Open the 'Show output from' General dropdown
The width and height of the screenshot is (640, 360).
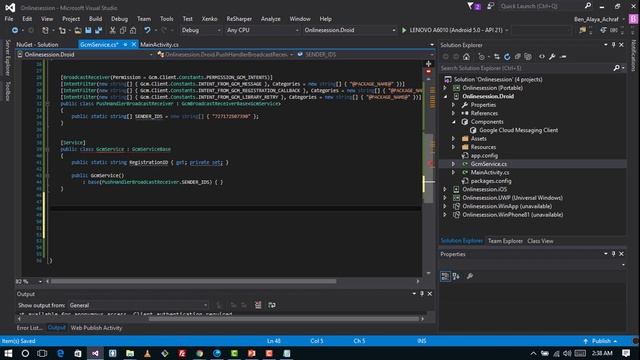[x=138, y=305]
